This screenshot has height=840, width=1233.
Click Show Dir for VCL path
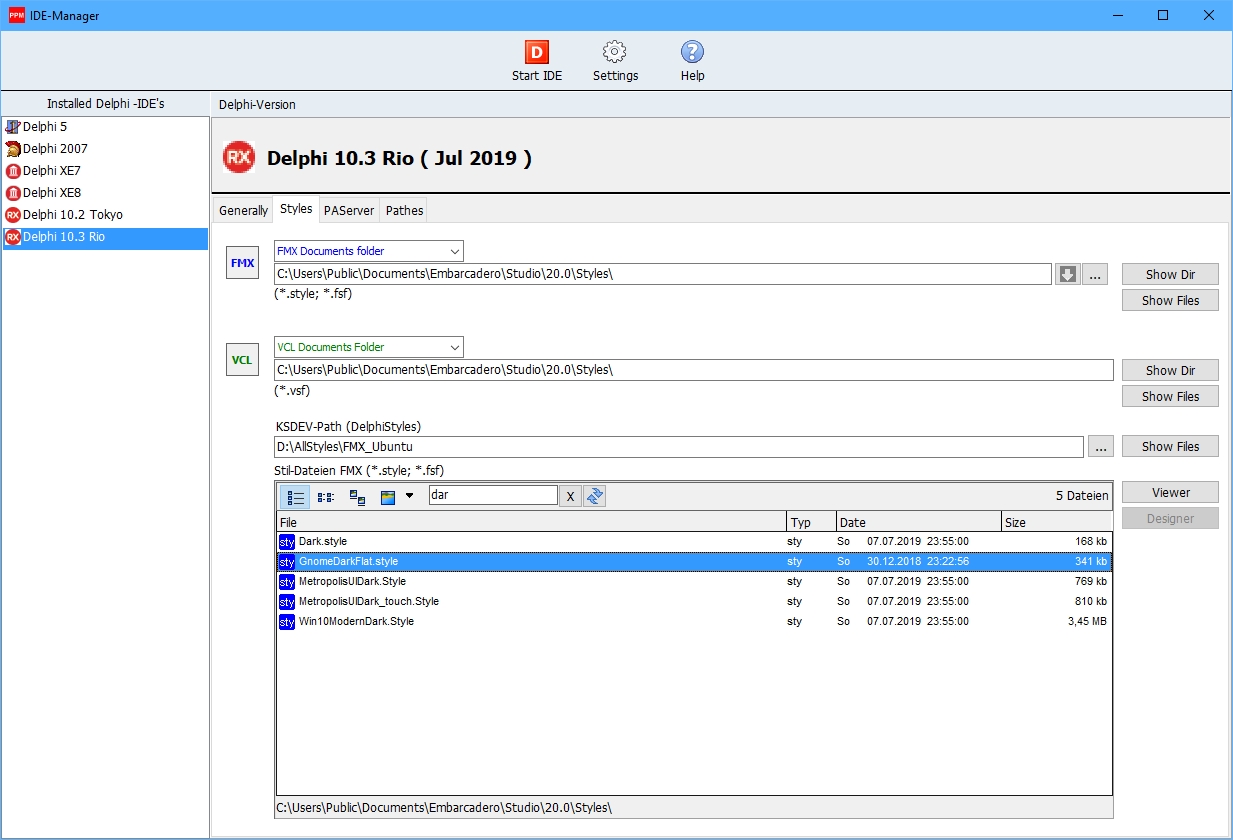click(1170, 370)
